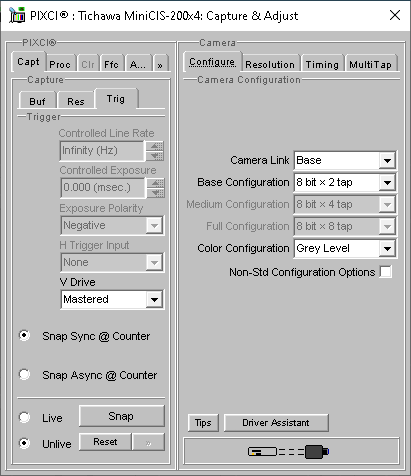Click the » button beside Reset
The width and height of the screenshot is (411, 476).
[x=148, y=442]
